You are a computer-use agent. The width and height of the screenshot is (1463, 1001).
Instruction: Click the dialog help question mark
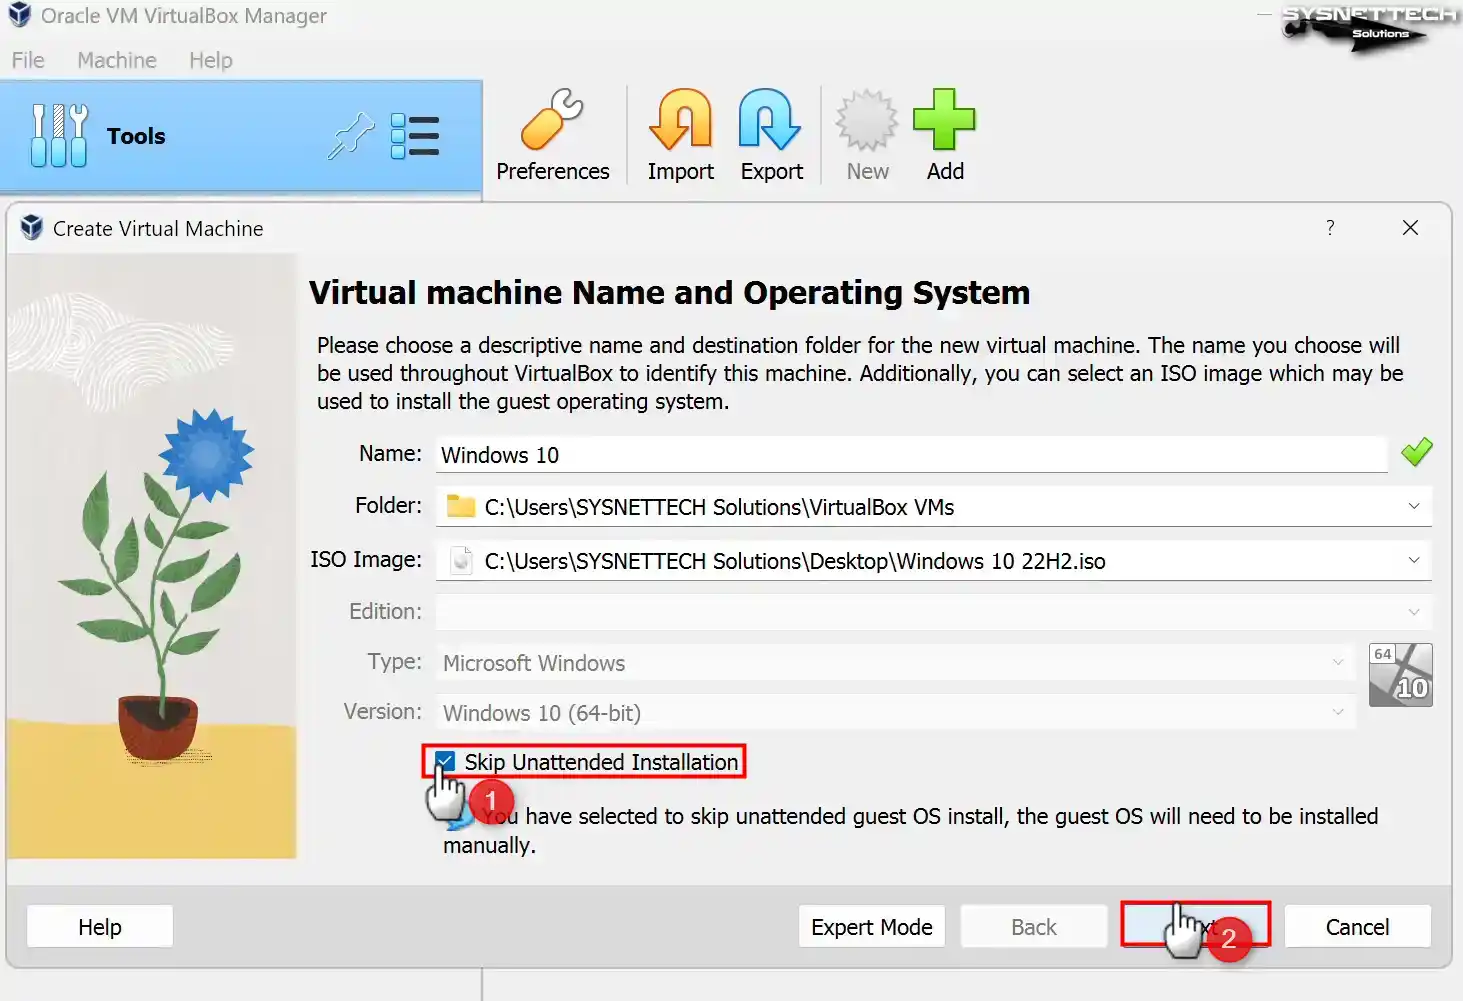1330,228
